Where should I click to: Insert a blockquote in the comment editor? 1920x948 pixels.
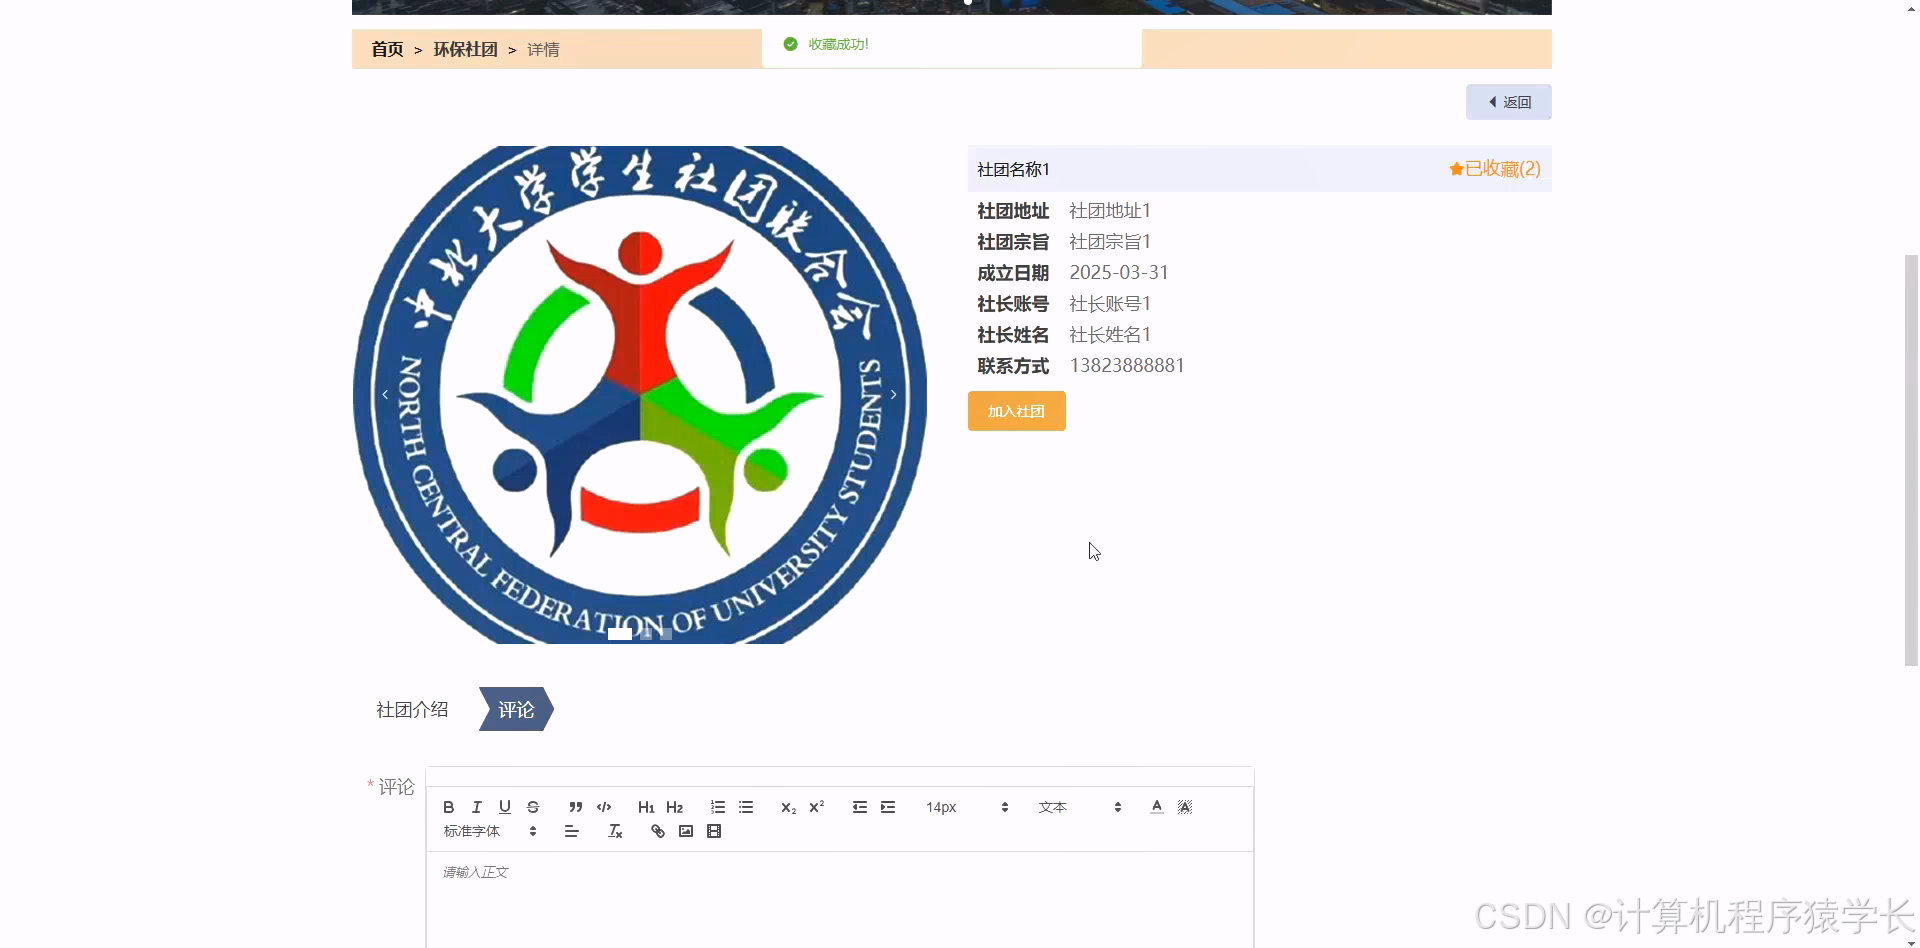click(x=576, y=807)
